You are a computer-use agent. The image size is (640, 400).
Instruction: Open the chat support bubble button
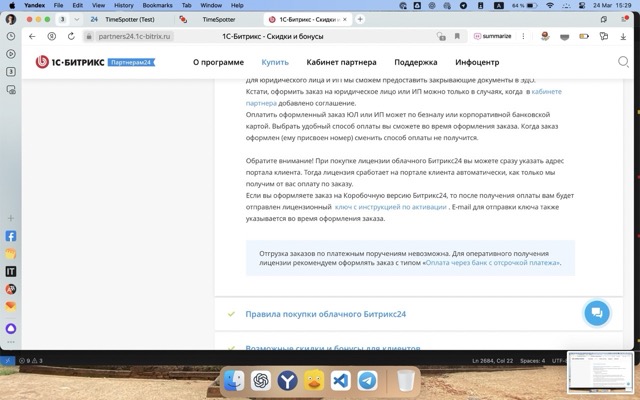(596, 313)
